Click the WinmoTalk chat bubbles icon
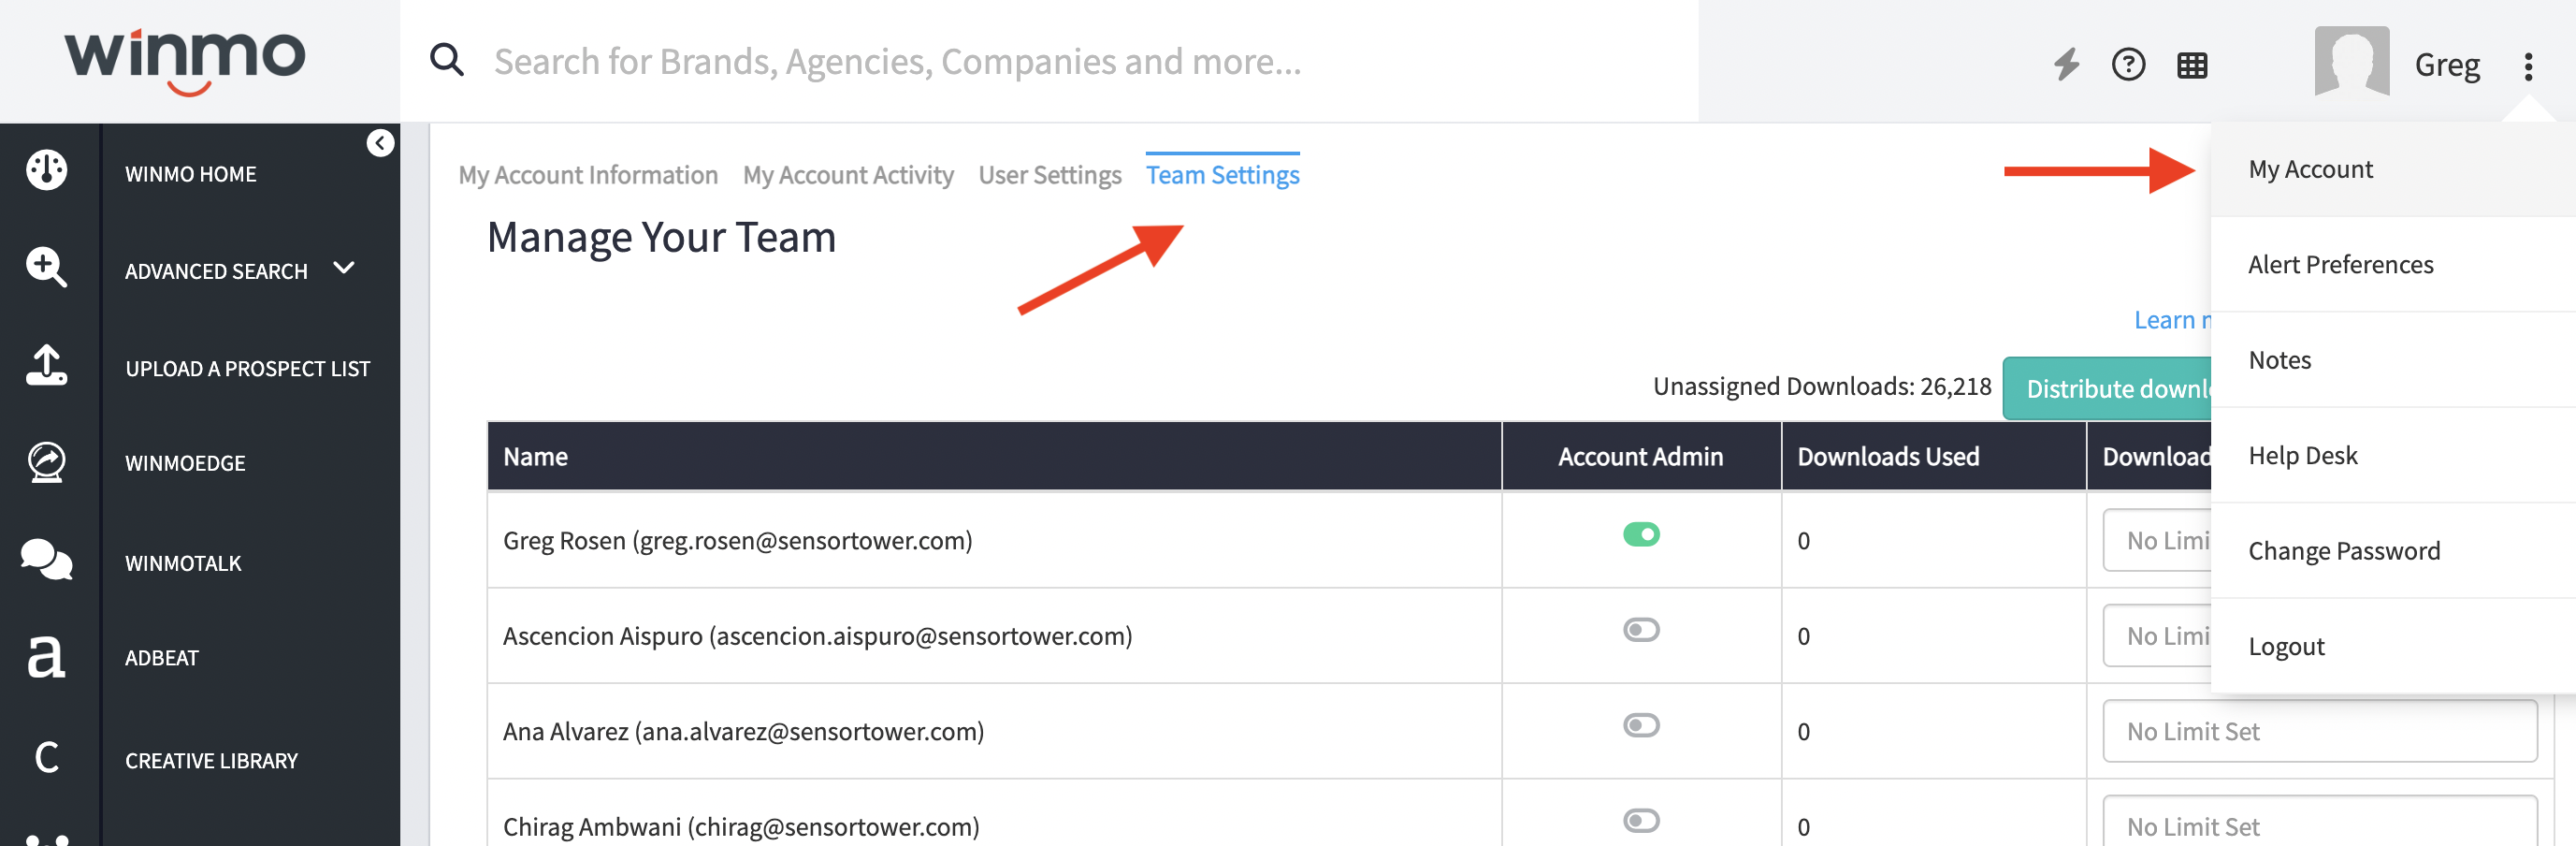Image resolution: width=2576 pixels, height=846 pixels. coord(46,559)
